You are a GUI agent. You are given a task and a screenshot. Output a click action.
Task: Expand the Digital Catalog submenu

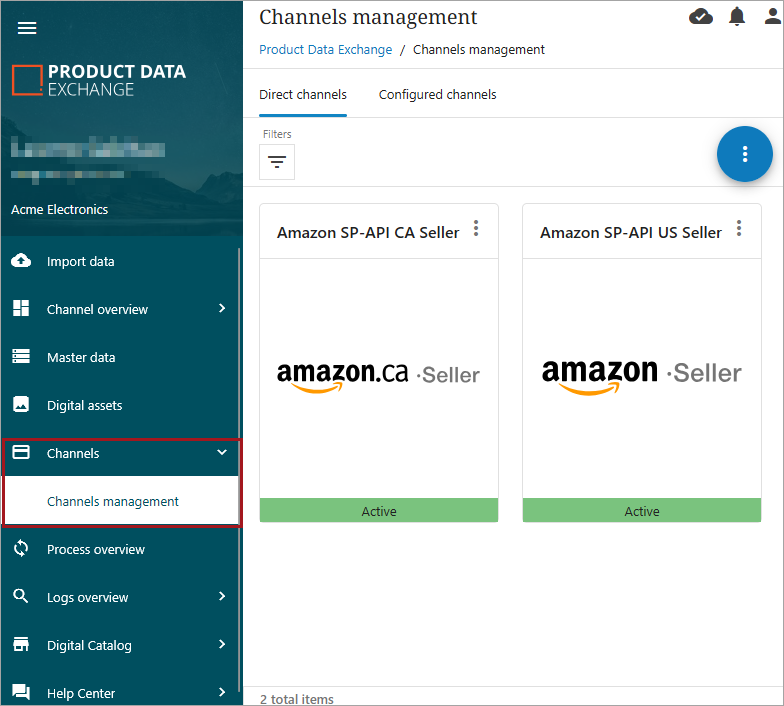(222, 645)
